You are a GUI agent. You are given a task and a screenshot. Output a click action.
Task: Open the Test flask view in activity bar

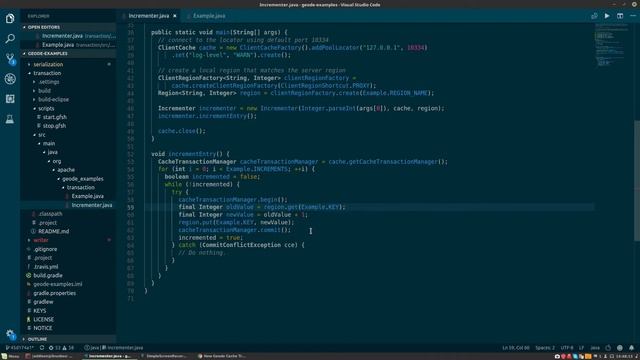10,119
